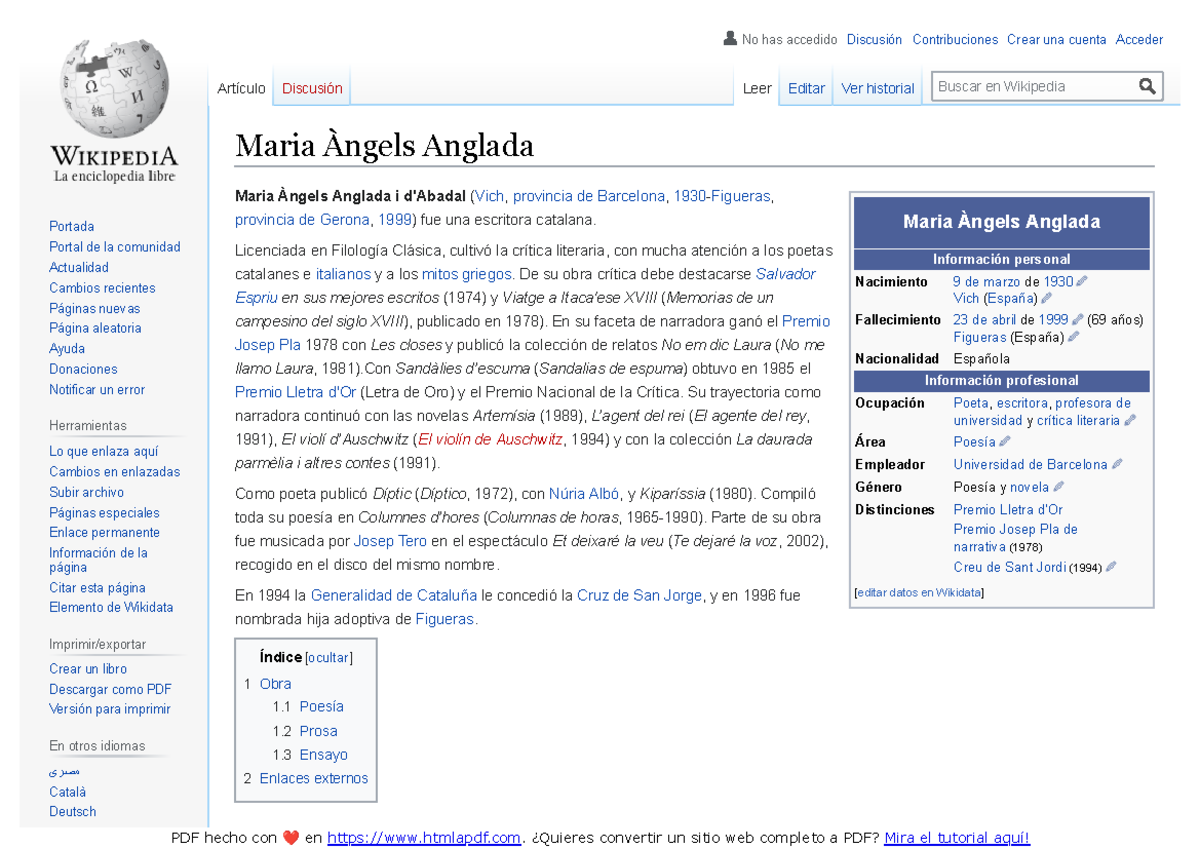
Task: Click Subir archivo in the sidebar
Action: tap(87, 493)
